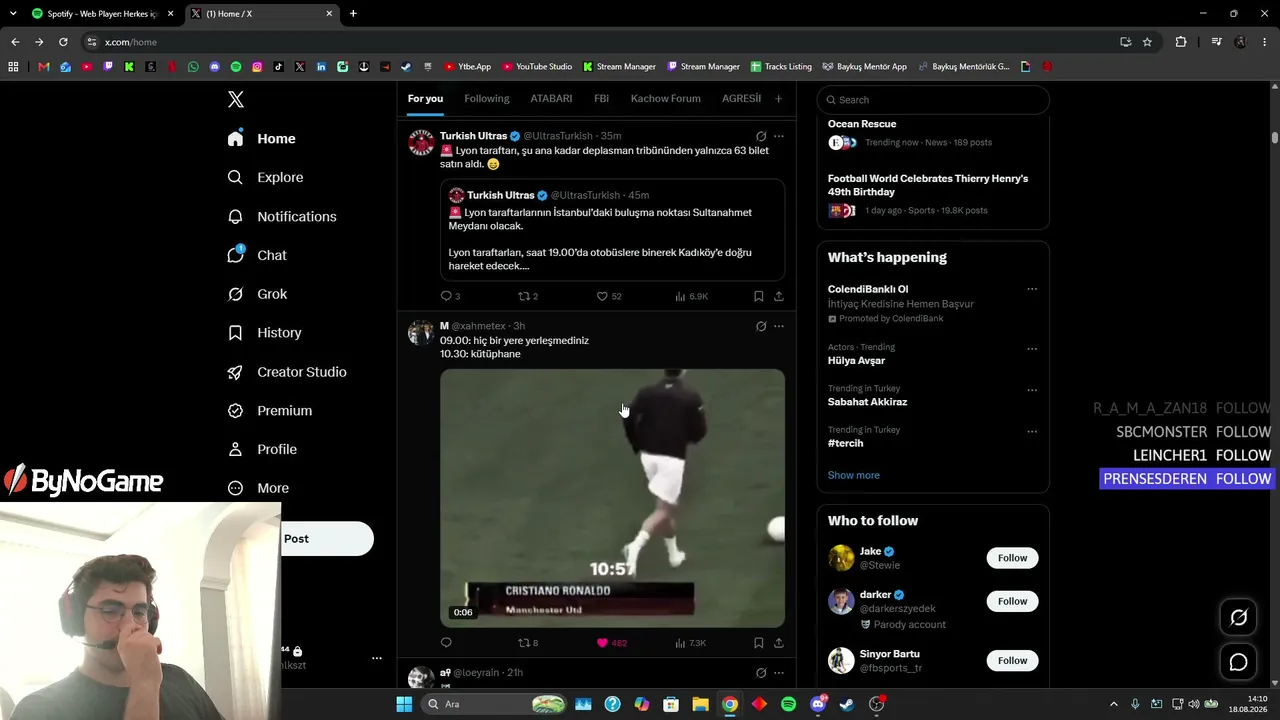This screenshot has width=1280, height=720.
Task: Switch to the ATABARI tab
Action: [551, 99]
